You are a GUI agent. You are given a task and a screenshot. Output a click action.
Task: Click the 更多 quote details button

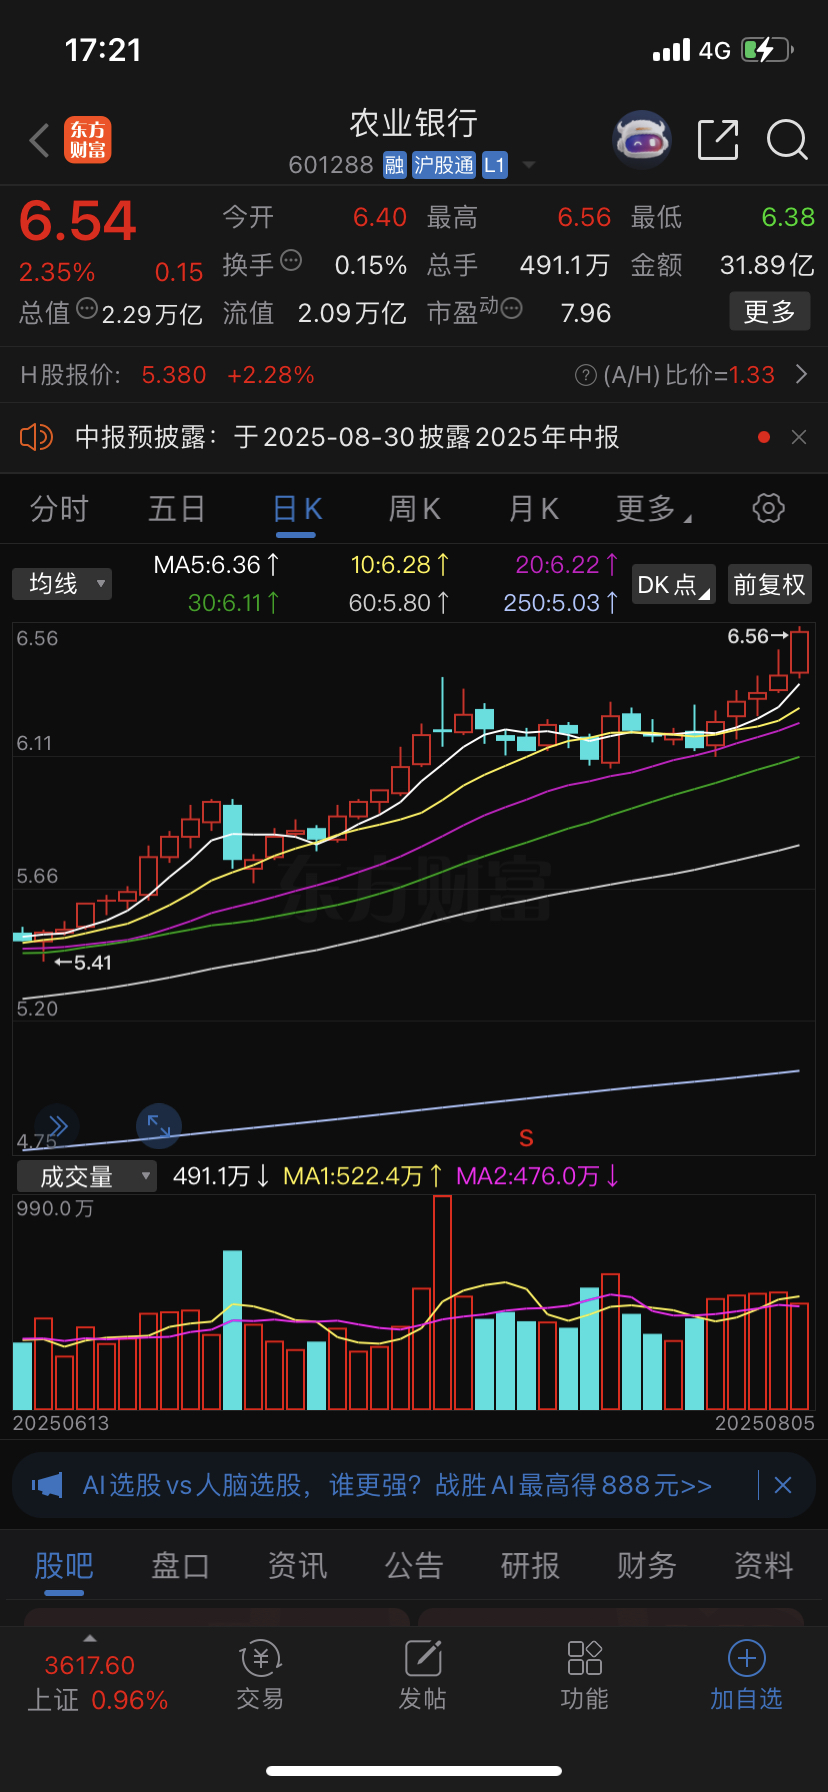(x=769, y=312)
